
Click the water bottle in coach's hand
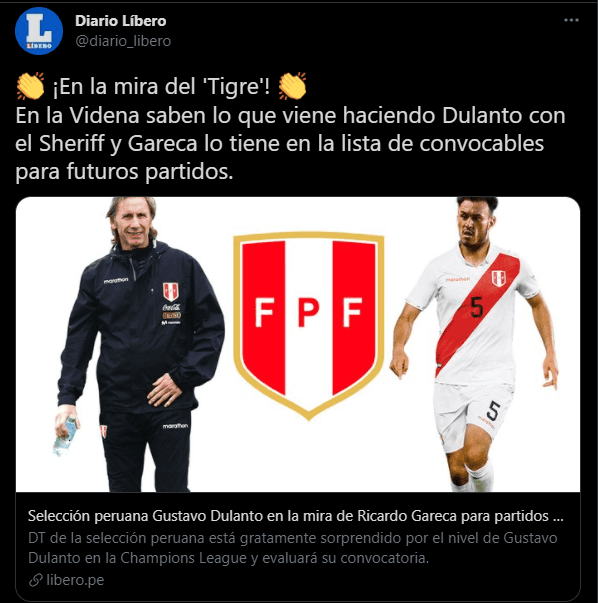[x=64, y=436]
